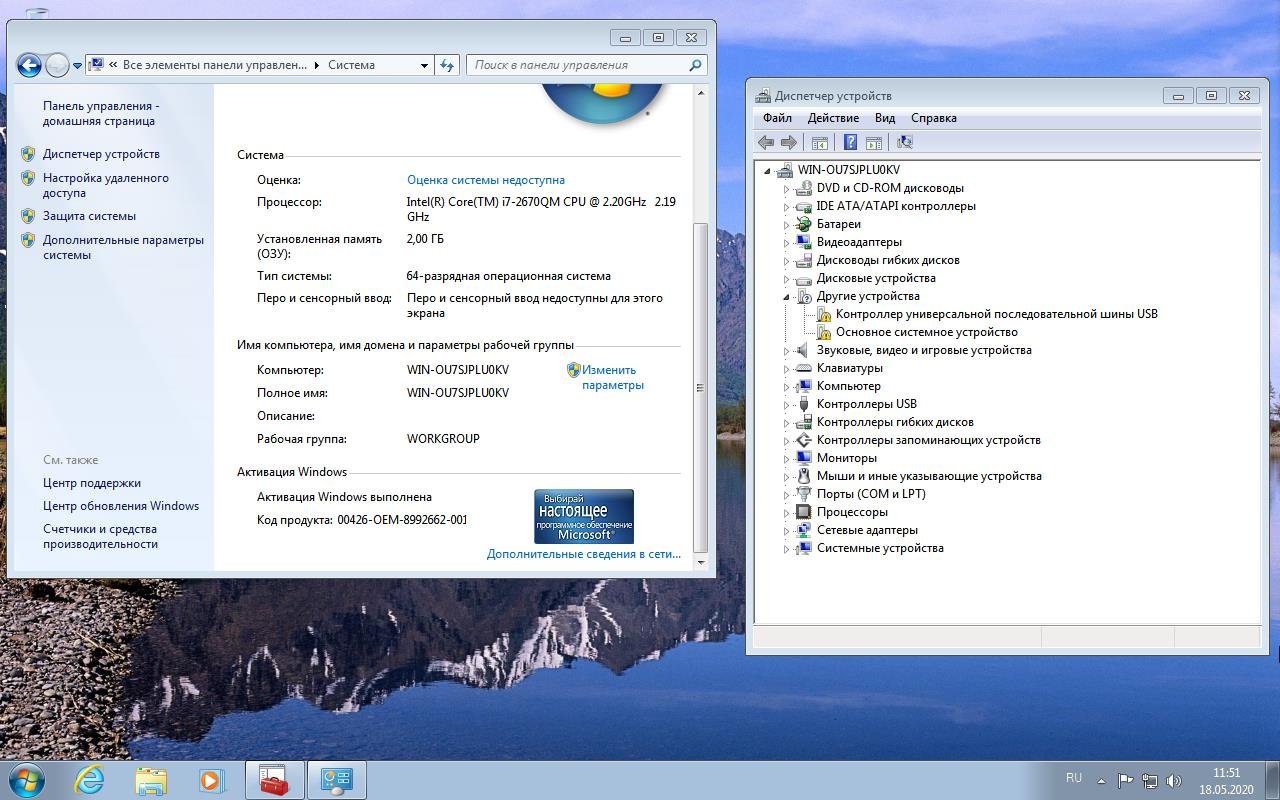Viewport: 1280px width, 800px height.
Task: Click the Система breadcrumb in address bar
Action: 351,65
